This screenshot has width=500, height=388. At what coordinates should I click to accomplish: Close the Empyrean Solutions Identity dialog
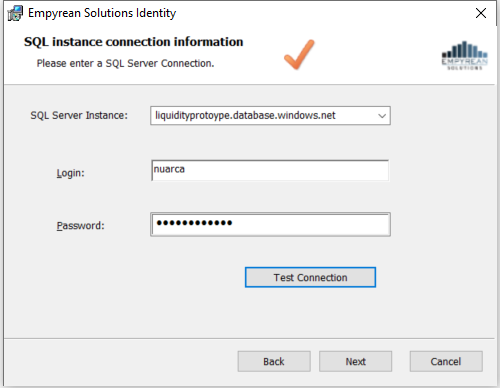click(481, 13)
